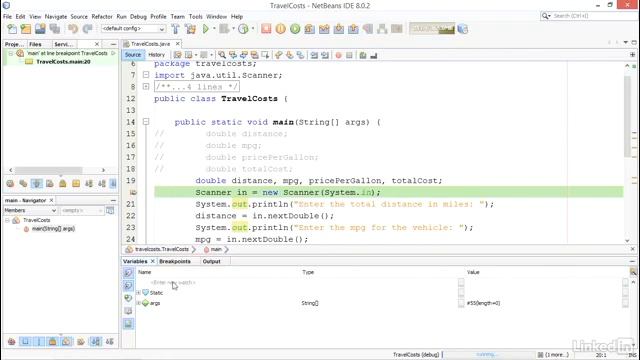Click the red Start Macro Recording icon
This screenshot has height=360, width=640.
click(x=338, y=55)
